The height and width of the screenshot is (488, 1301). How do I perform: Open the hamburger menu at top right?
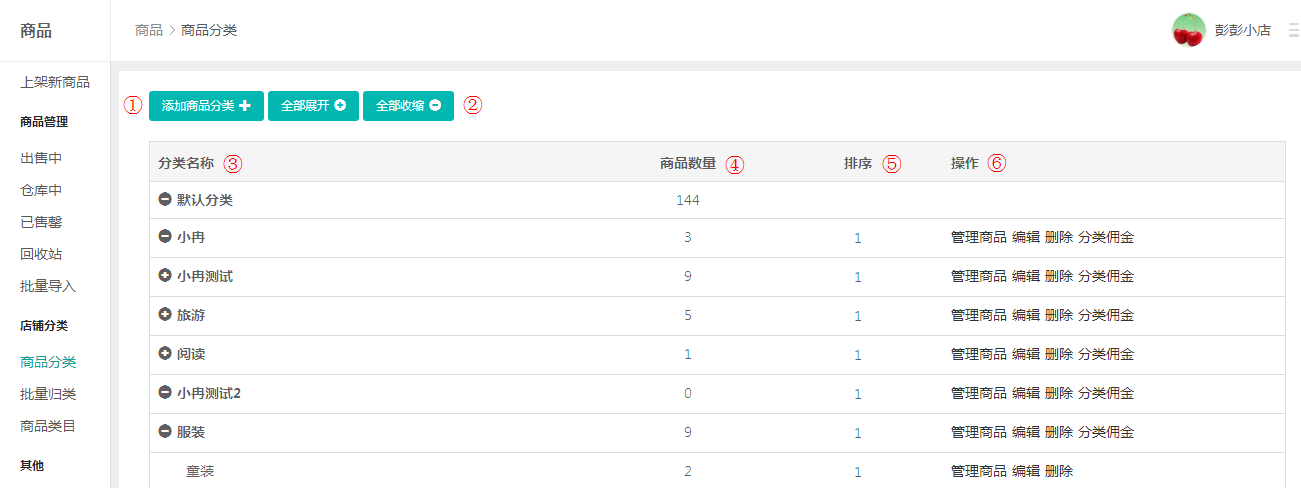click(1294, 30)
